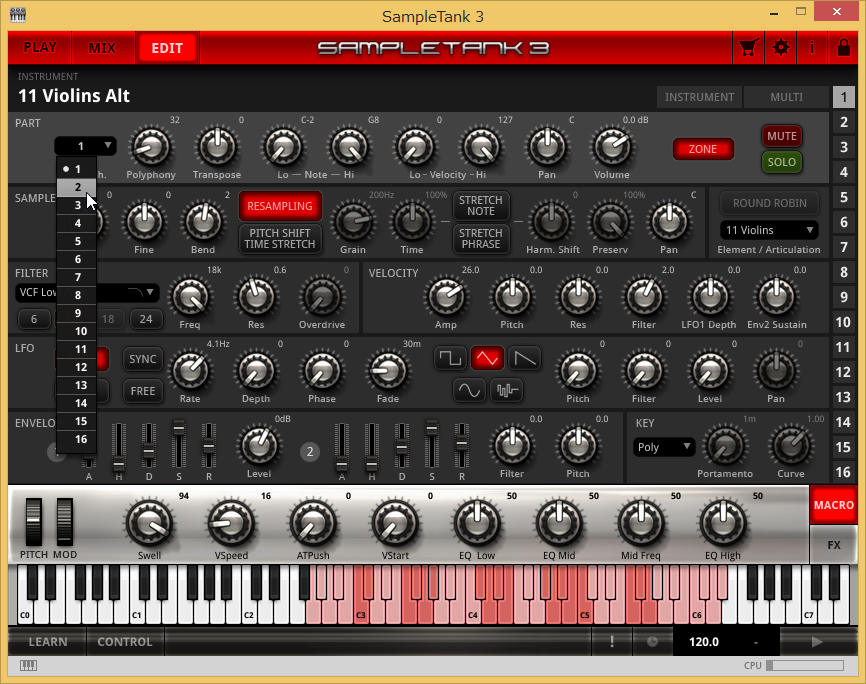Click the Polyphony knob
Viewport: 866px width, 684px height.
[150, 146]
